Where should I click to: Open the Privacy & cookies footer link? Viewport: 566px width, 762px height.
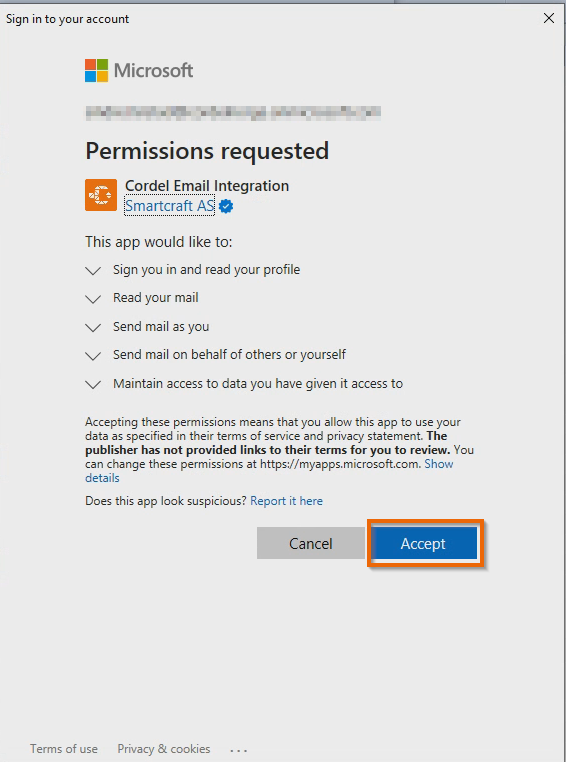point(164,749)
